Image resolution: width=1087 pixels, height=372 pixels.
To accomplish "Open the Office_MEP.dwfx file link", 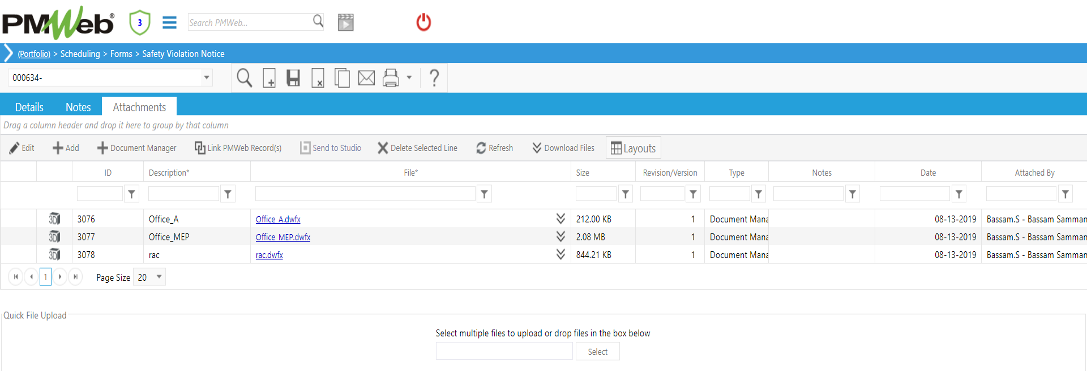I will click(x=283, y=237).
